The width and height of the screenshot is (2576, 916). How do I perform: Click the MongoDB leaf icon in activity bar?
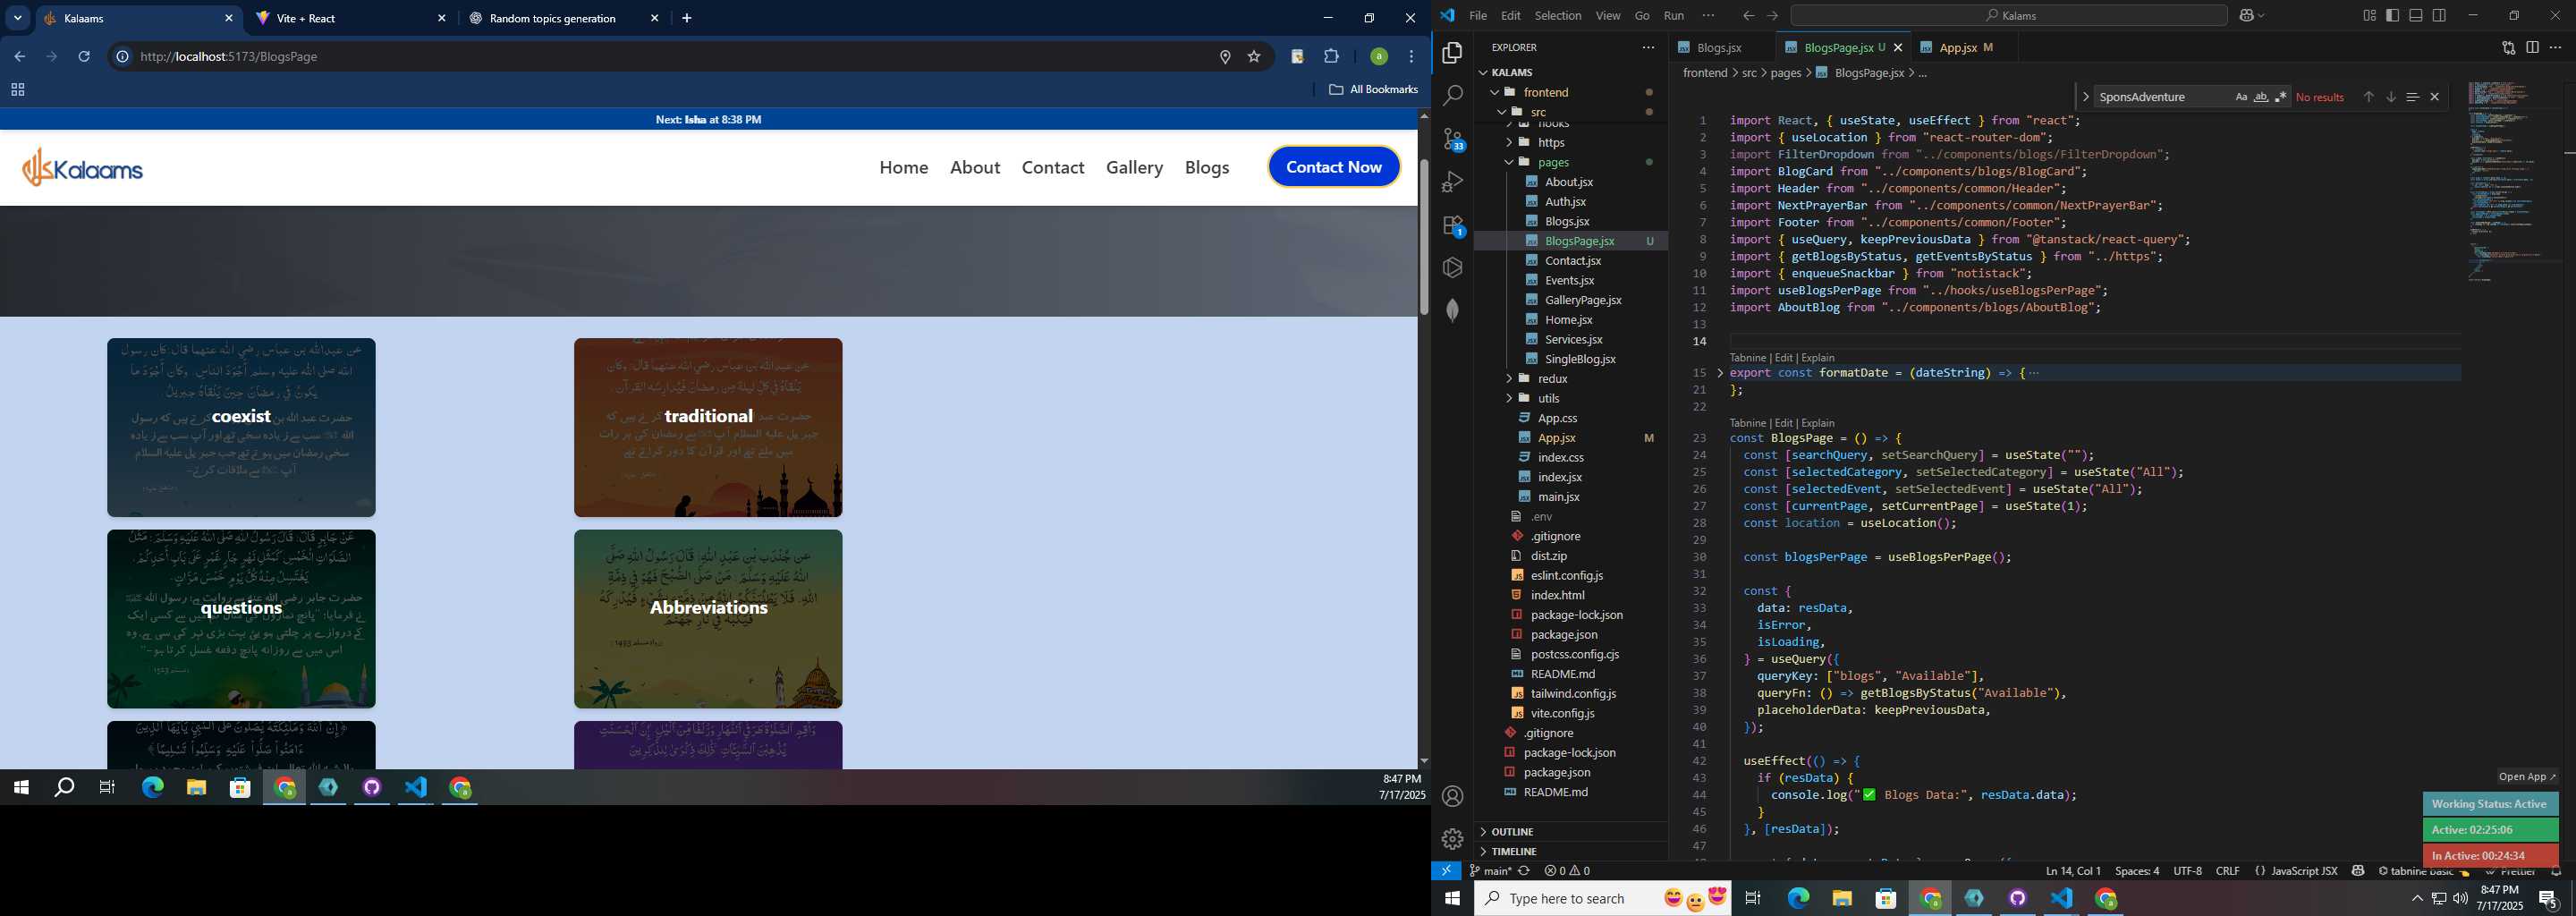pyautogui.click(x=1452, y=310)
